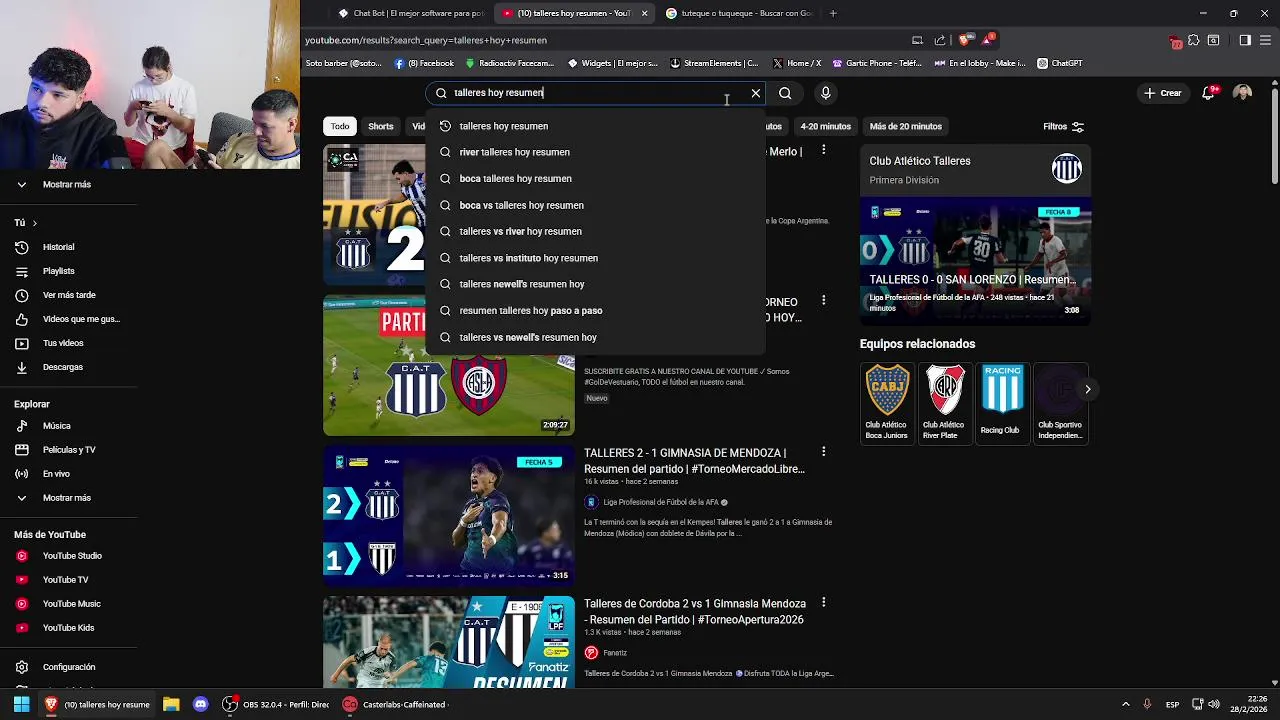Click the Brave Shields icon in address bar

(964, 40)
